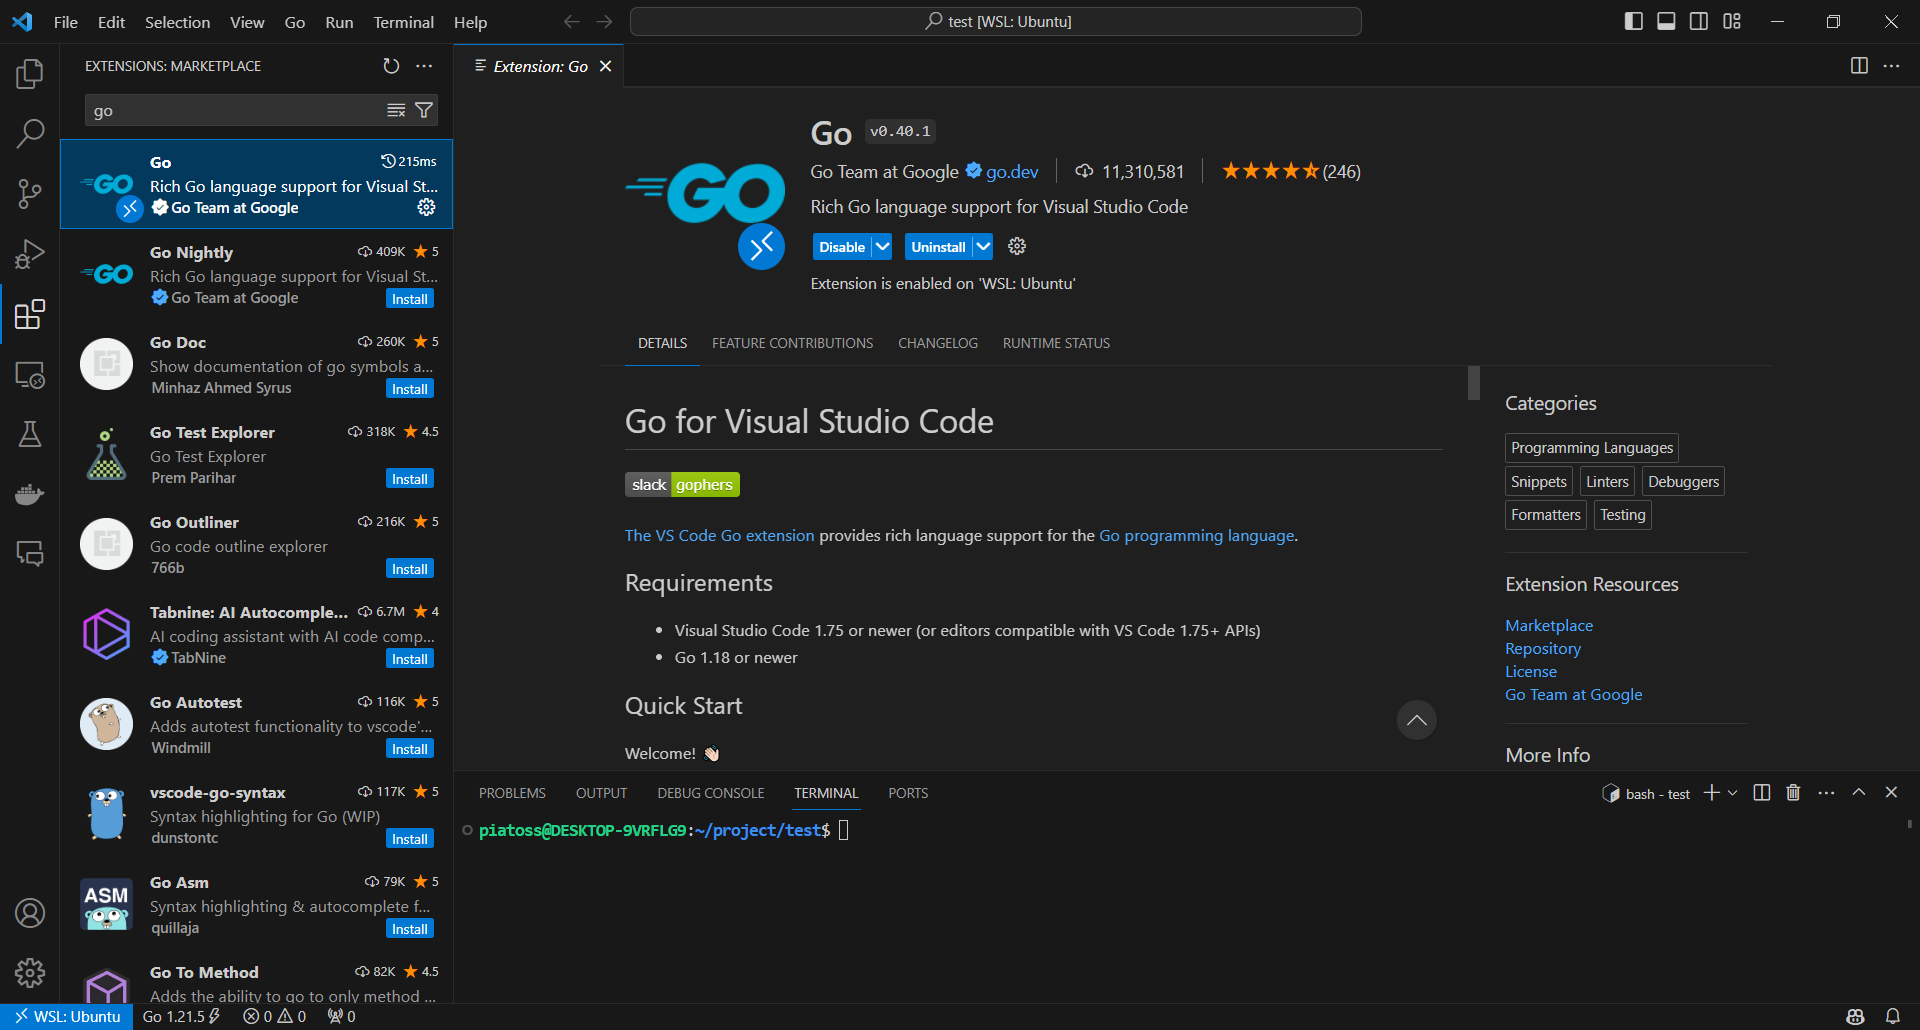Open Remote Explorer view
This screenshot has width=1920, height=1030.
(x=30, y=375)
